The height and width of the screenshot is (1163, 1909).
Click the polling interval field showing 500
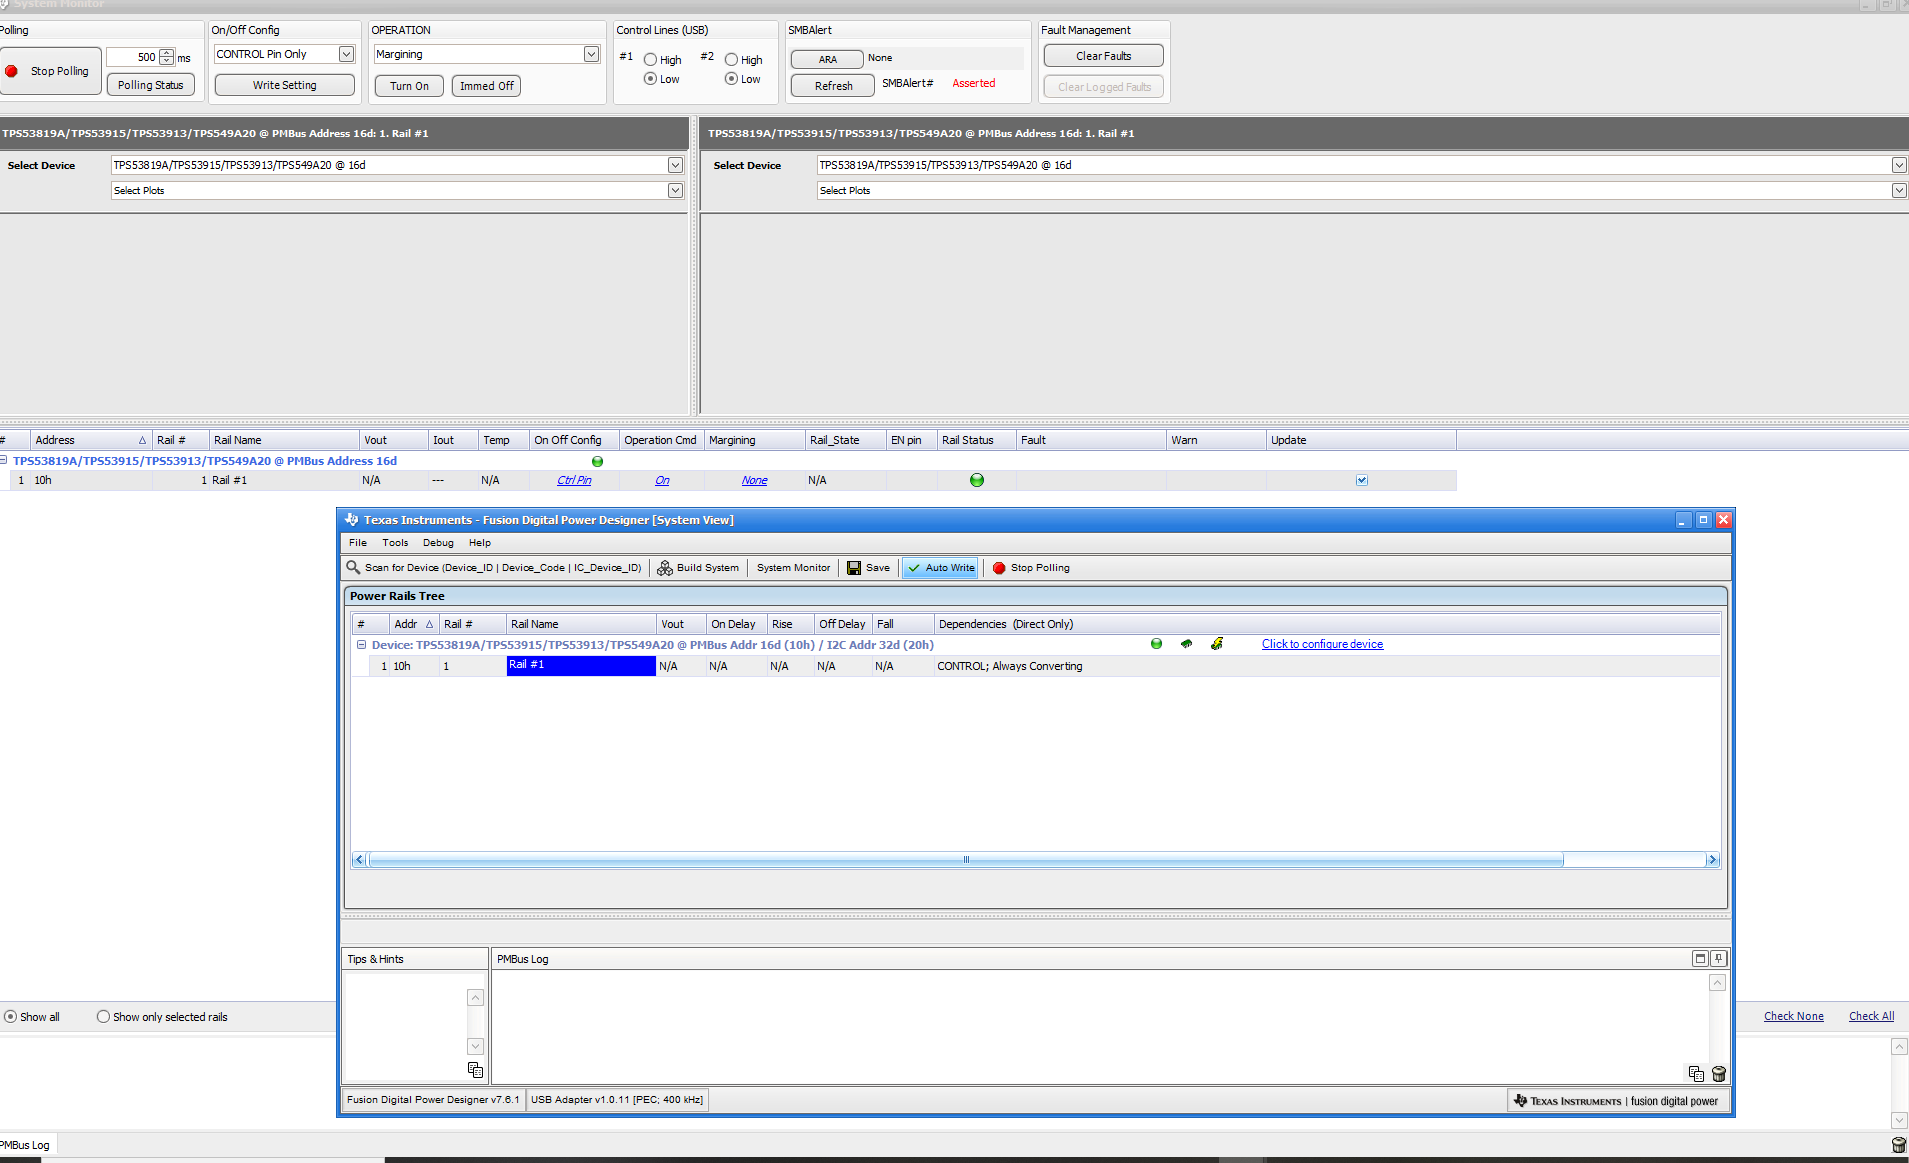[x=133, y=57]
